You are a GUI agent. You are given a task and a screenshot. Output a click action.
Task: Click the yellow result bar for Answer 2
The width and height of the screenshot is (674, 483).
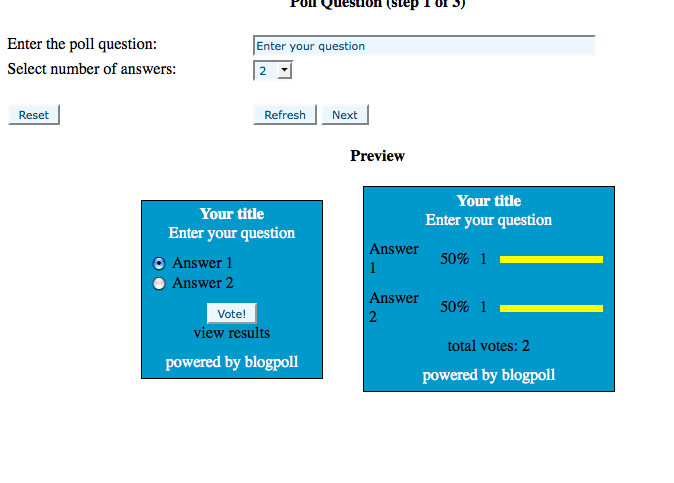(551, 308)
